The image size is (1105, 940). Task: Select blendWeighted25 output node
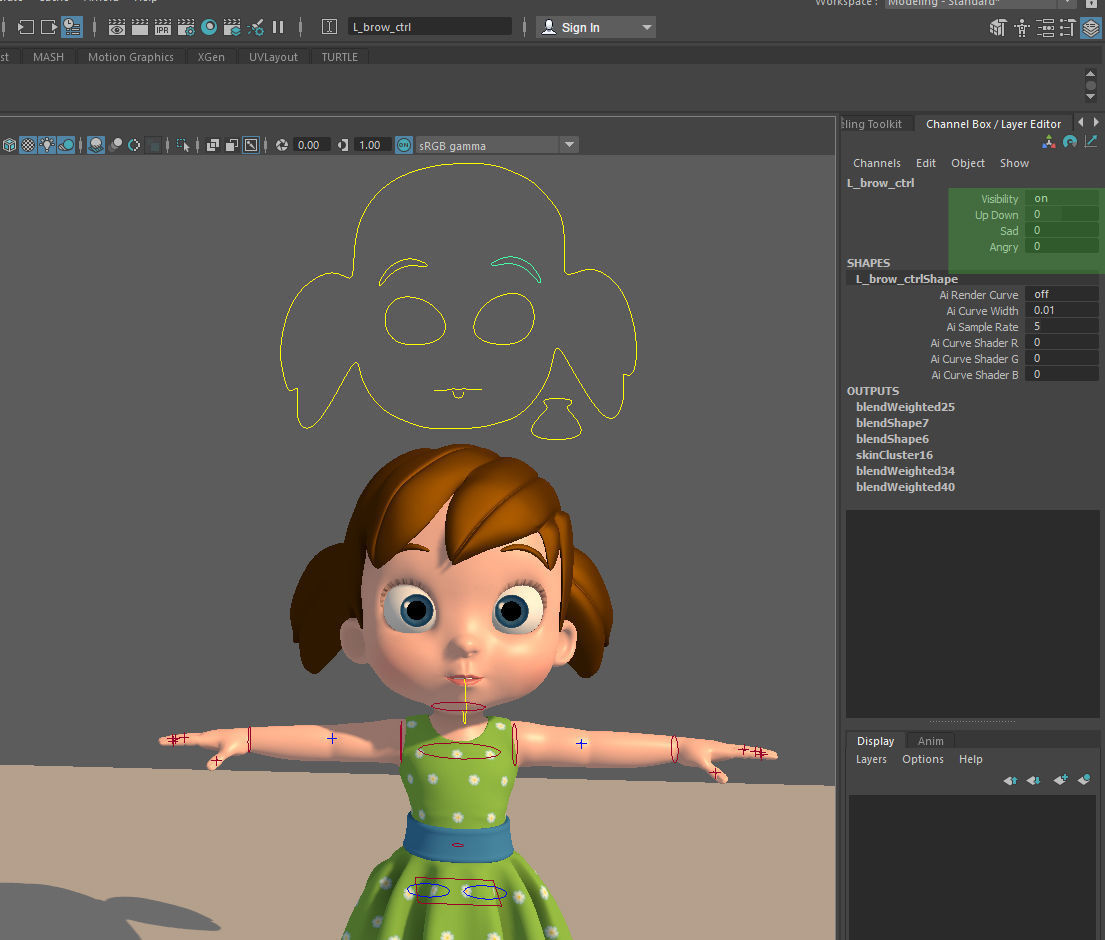pyautogui.click(x=905, y=407)
